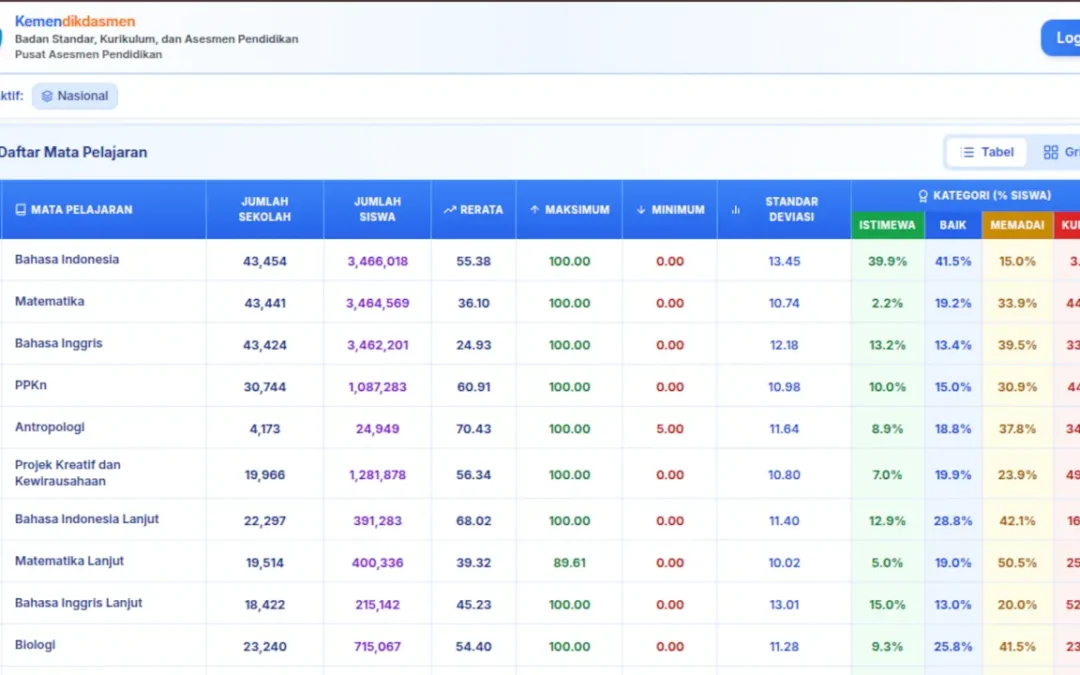The width and height of the screenshot is (1080, 675).
Task: Click the orange Memadai category header
Action: point(1017,225)
